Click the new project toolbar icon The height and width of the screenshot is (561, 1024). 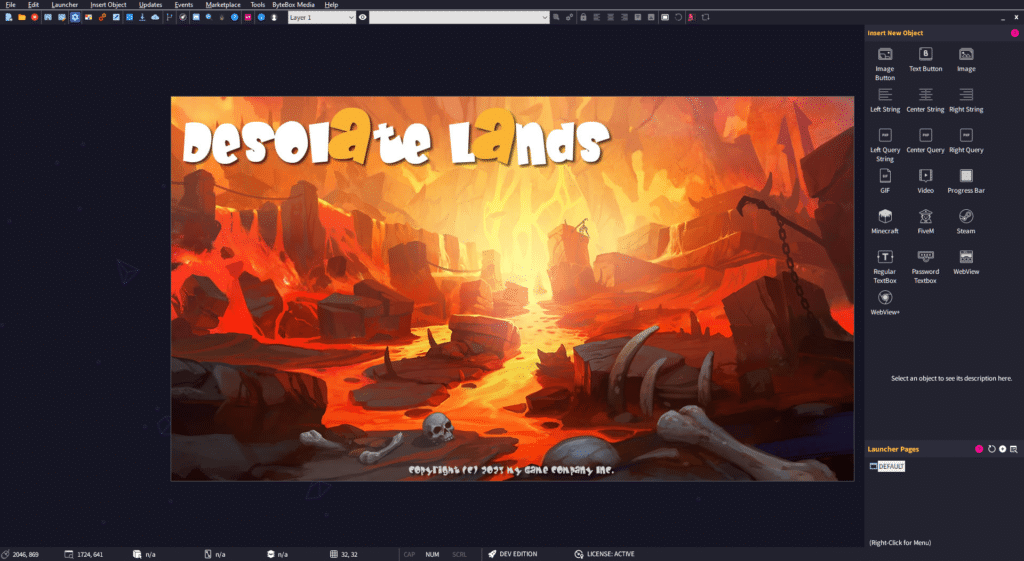click(x=8, y=18)
